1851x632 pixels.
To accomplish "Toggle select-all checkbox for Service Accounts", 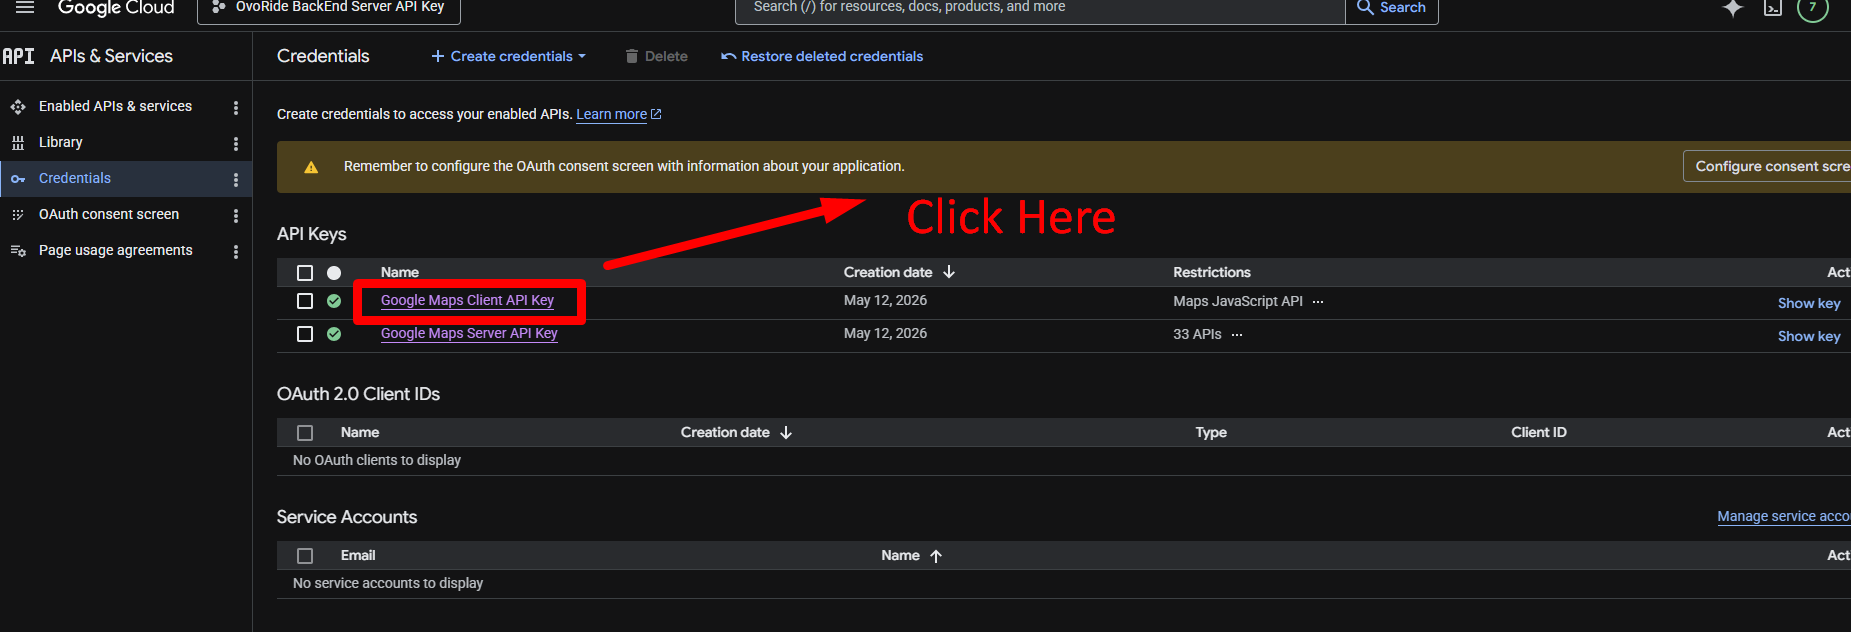I will pyautogui.click(x=305, y=556).
